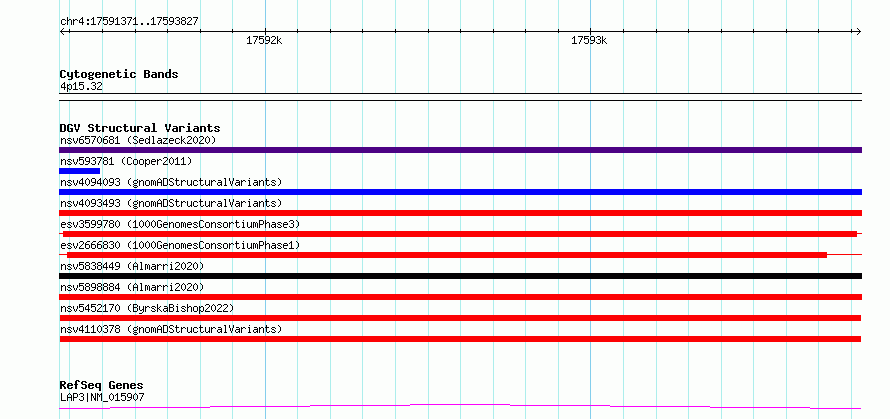Click the red nsv4093493 variant bar
This screenshot has width=890, height=419.
[460, 213]
